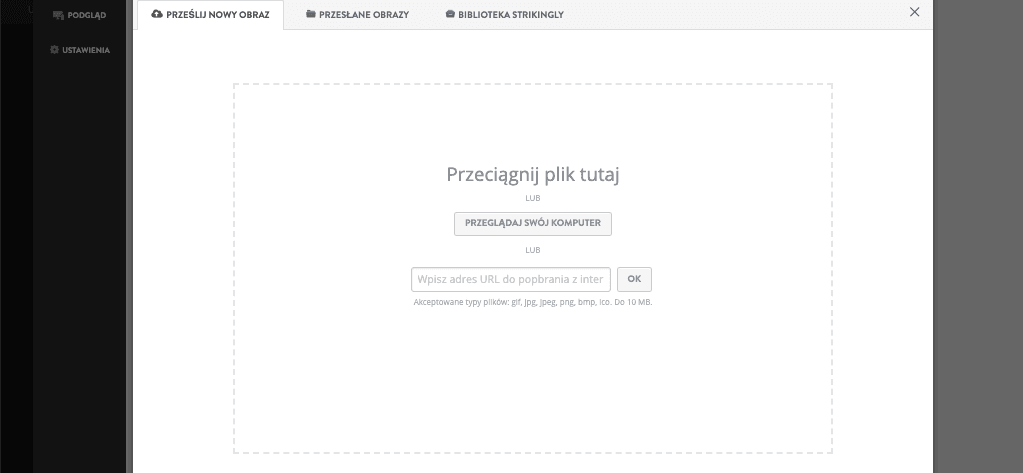Click the cloud upload icon
The height and width of the screenshot is (473, 1023).
point(157,14)
